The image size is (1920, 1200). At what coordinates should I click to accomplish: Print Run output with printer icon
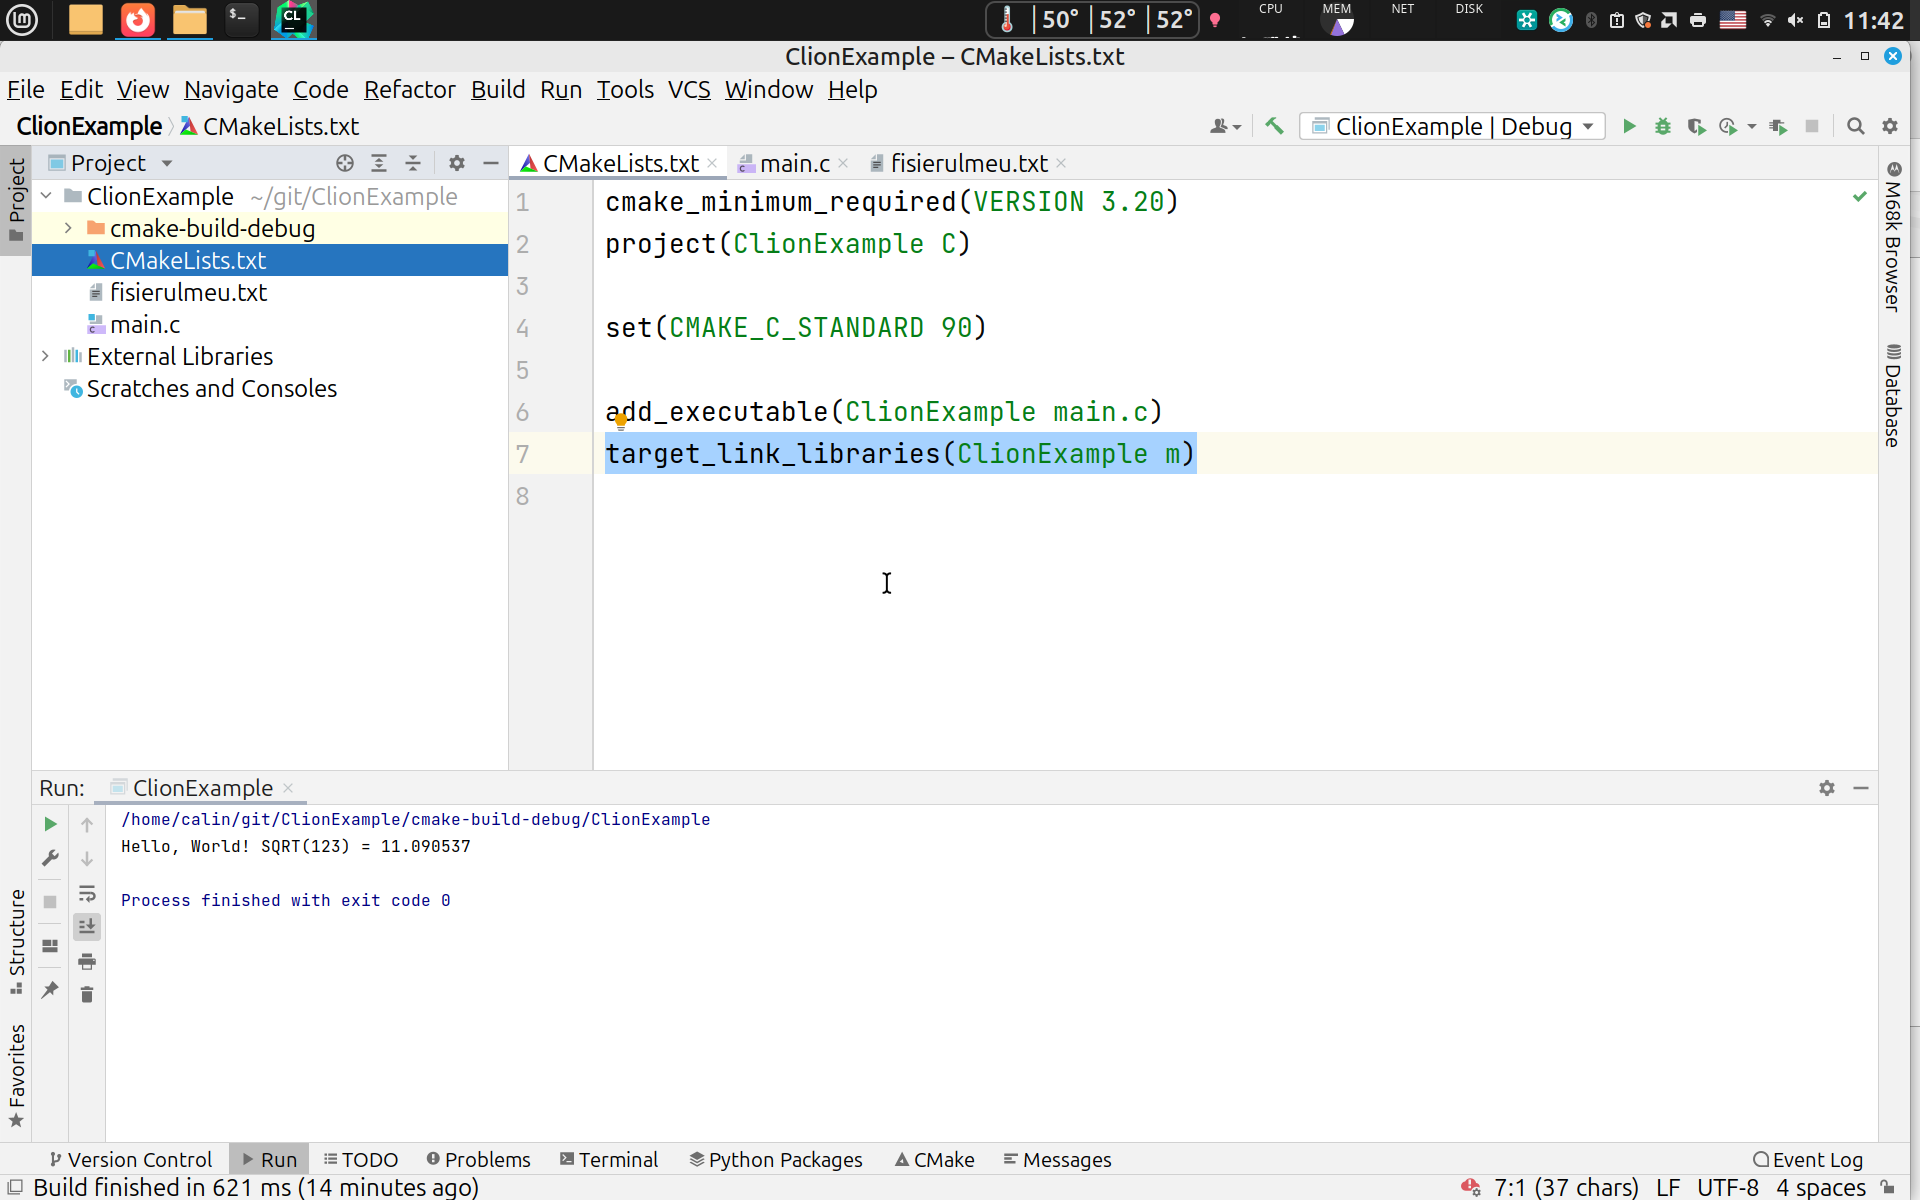tap(87, 961)
